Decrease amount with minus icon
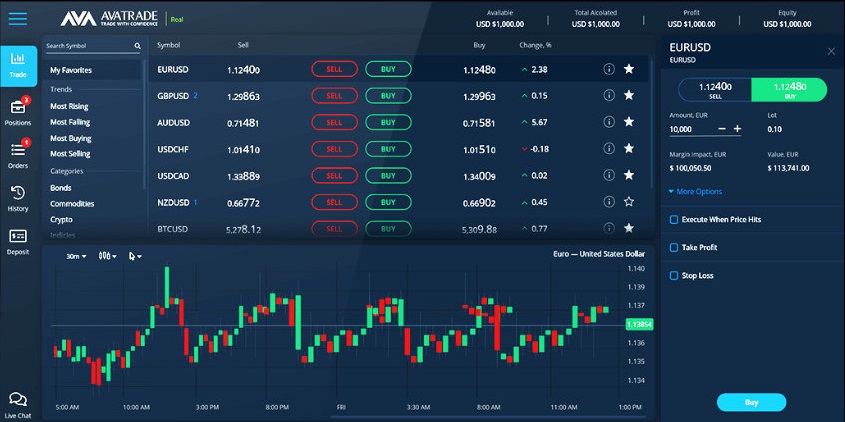Screen dimensions: 845x422 [722, 129]
